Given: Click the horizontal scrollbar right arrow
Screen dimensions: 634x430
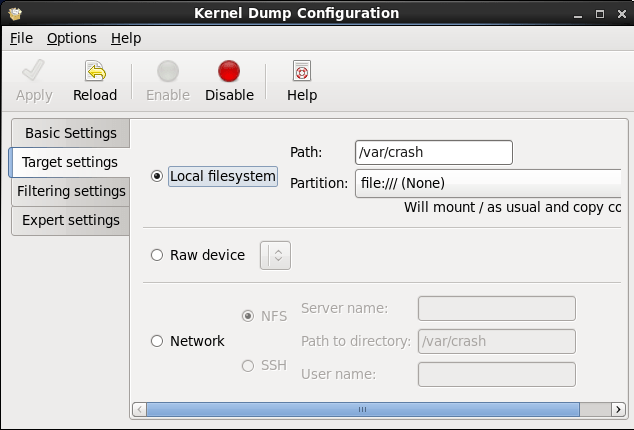Looking at the screenshot, I should (620, 409).
